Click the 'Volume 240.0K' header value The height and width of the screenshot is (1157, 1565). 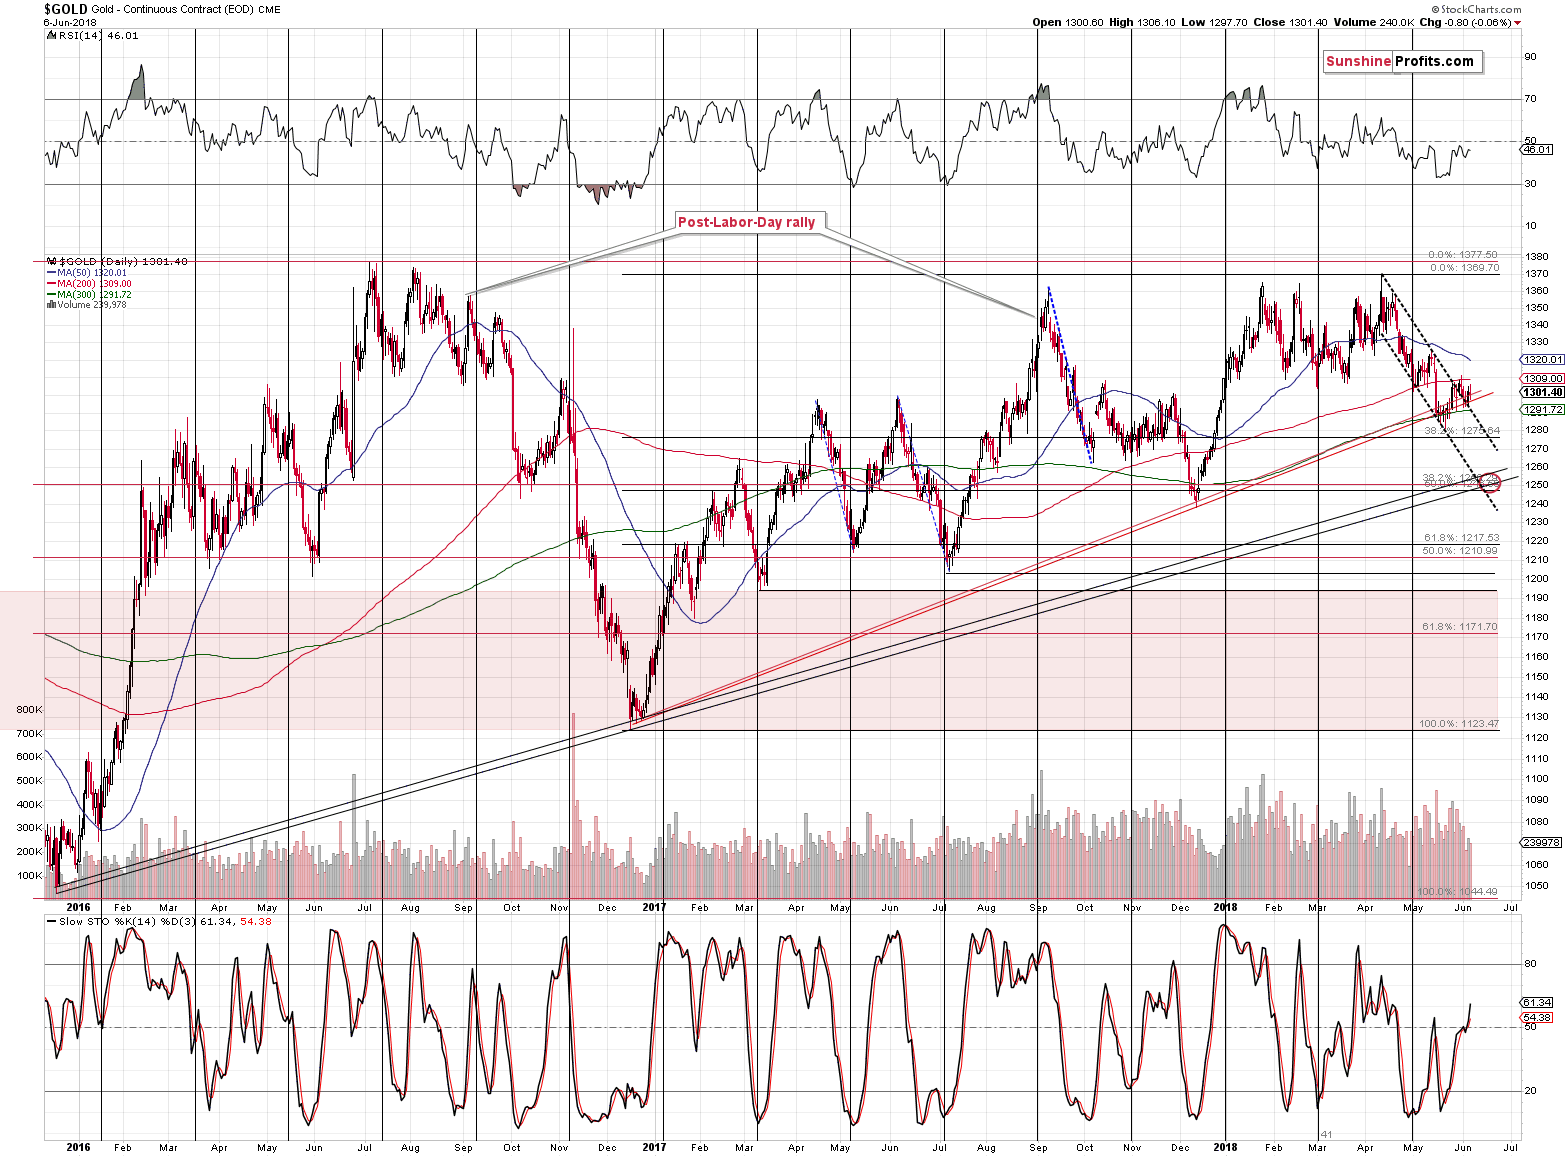(1373, 22)
